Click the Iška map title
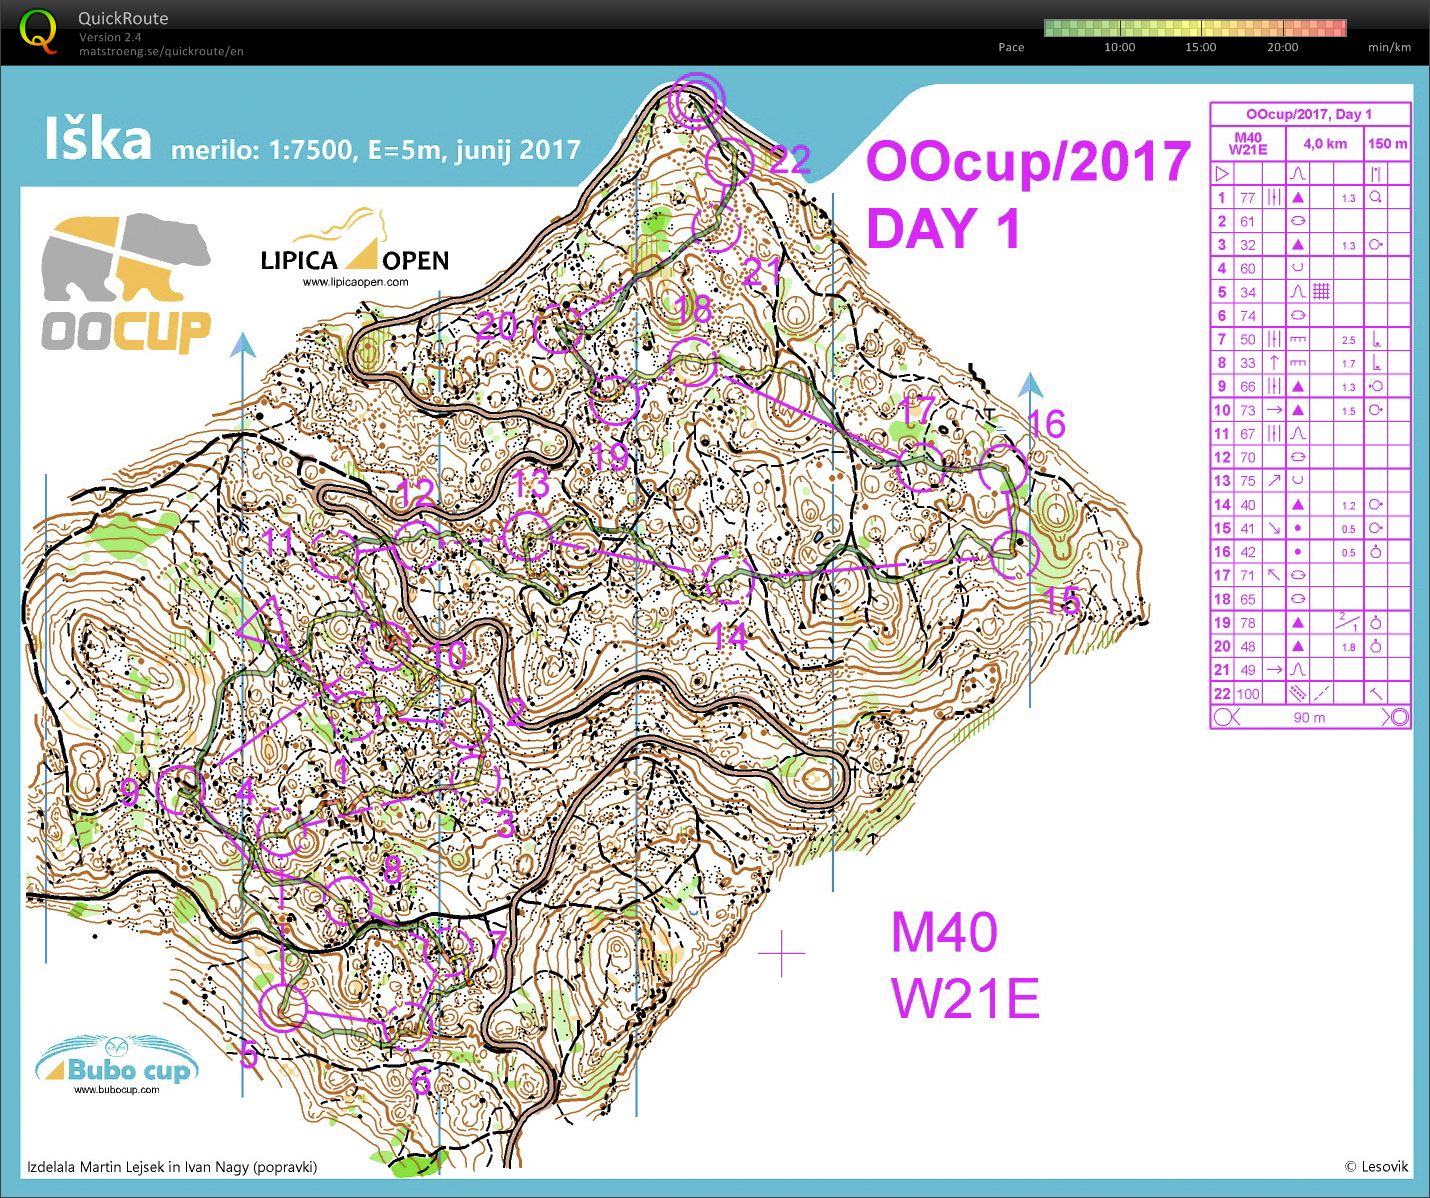This screenshot has width=1430, height=1198. pos(97,140)
